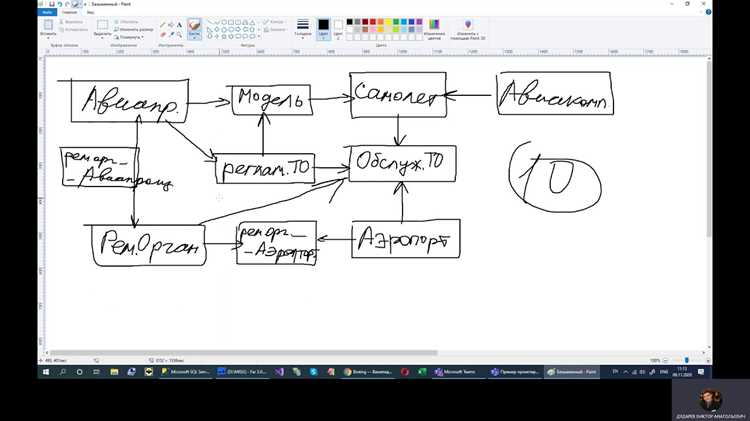Open Skype from the taskbar
This screenshot has width=750, height=421.
(313, 372)
